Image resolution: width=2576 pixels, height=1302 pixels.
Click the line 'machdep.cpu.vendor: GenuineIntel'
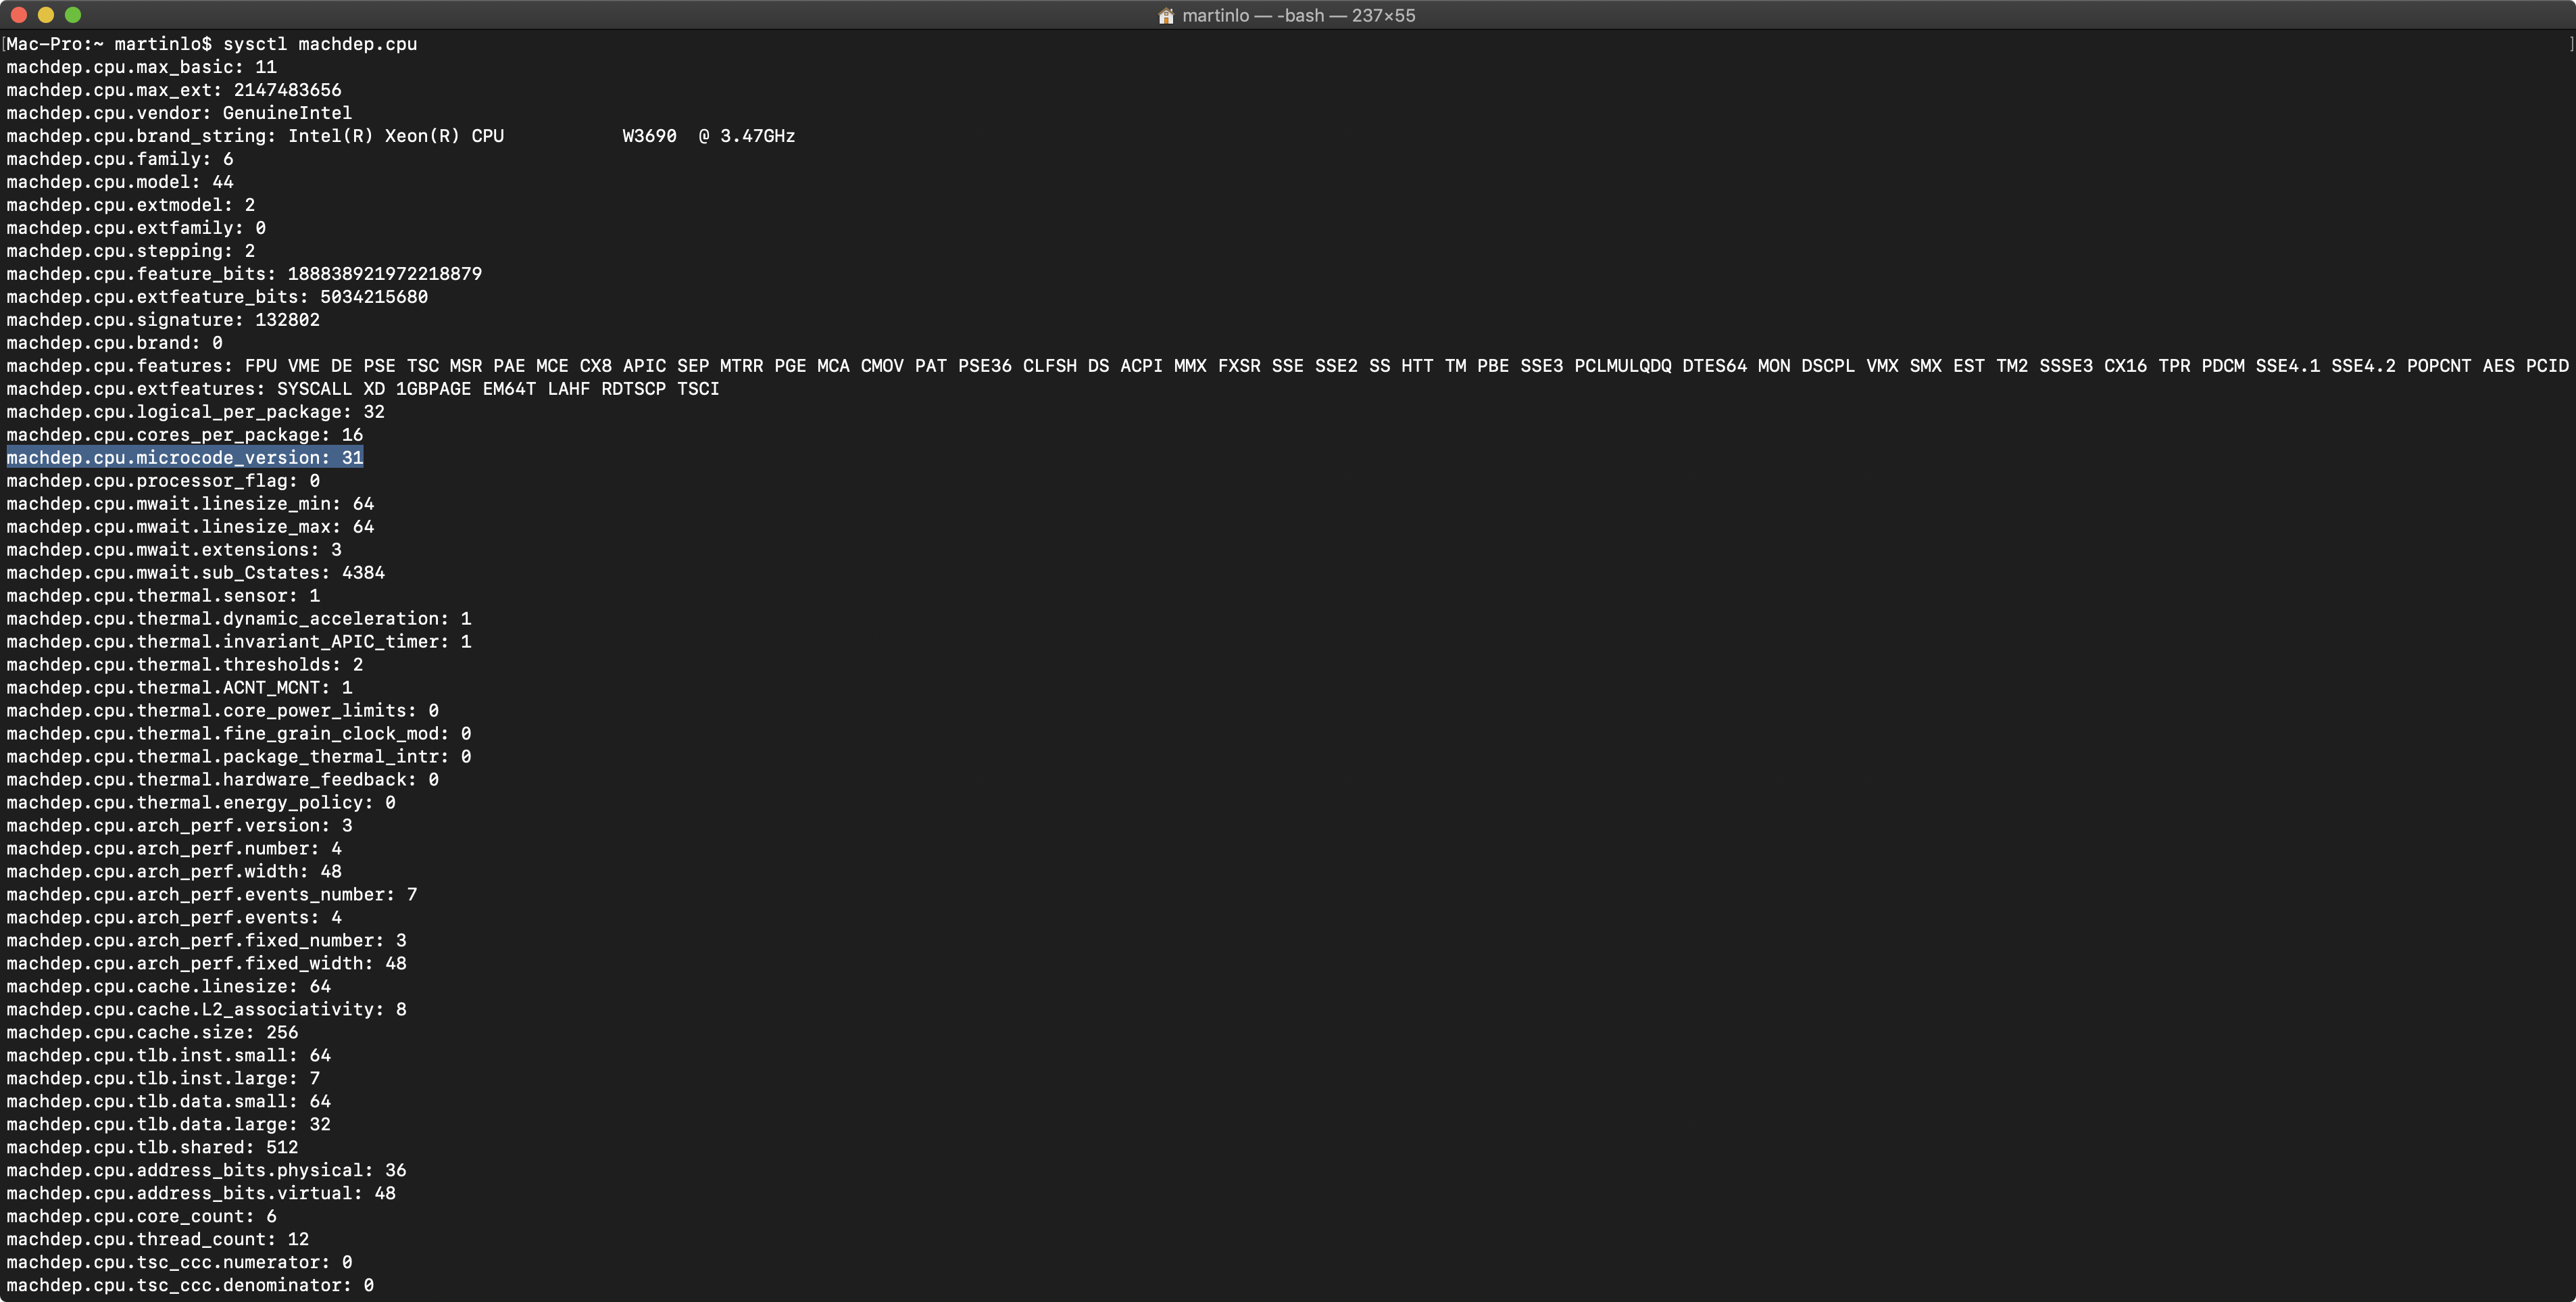(x=179, y=113)
